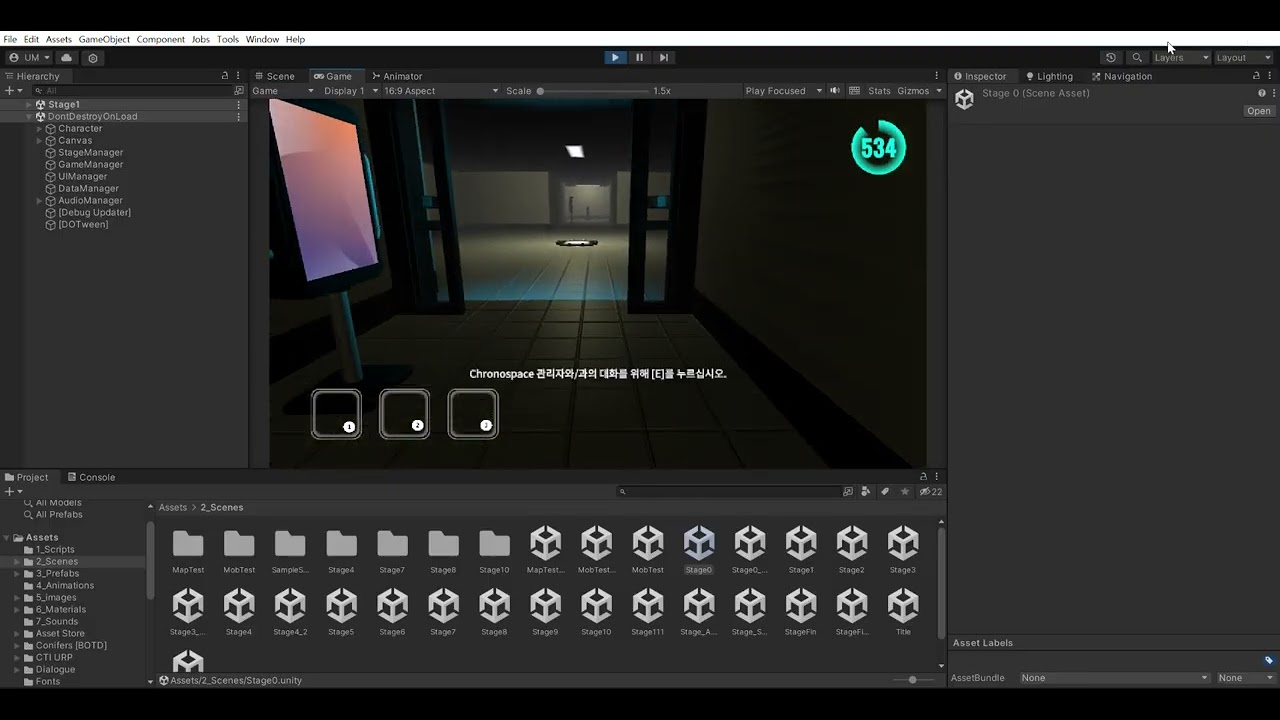Select the [DOTween] object in Hierarchy
The height and width of the screenshot is (720, 1280).
click(82, 224)
